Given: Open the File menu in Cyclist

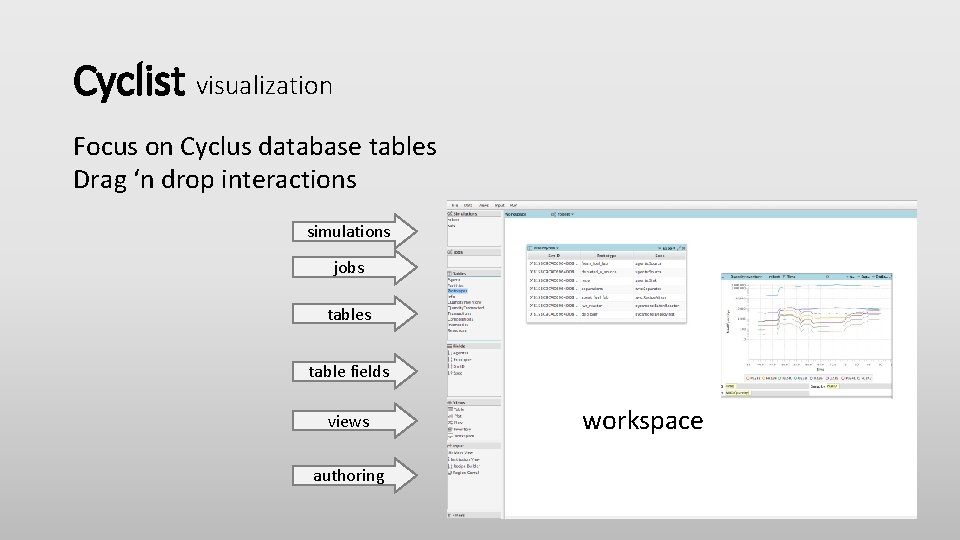Looking at the screenshot, I should coord(454,205).
